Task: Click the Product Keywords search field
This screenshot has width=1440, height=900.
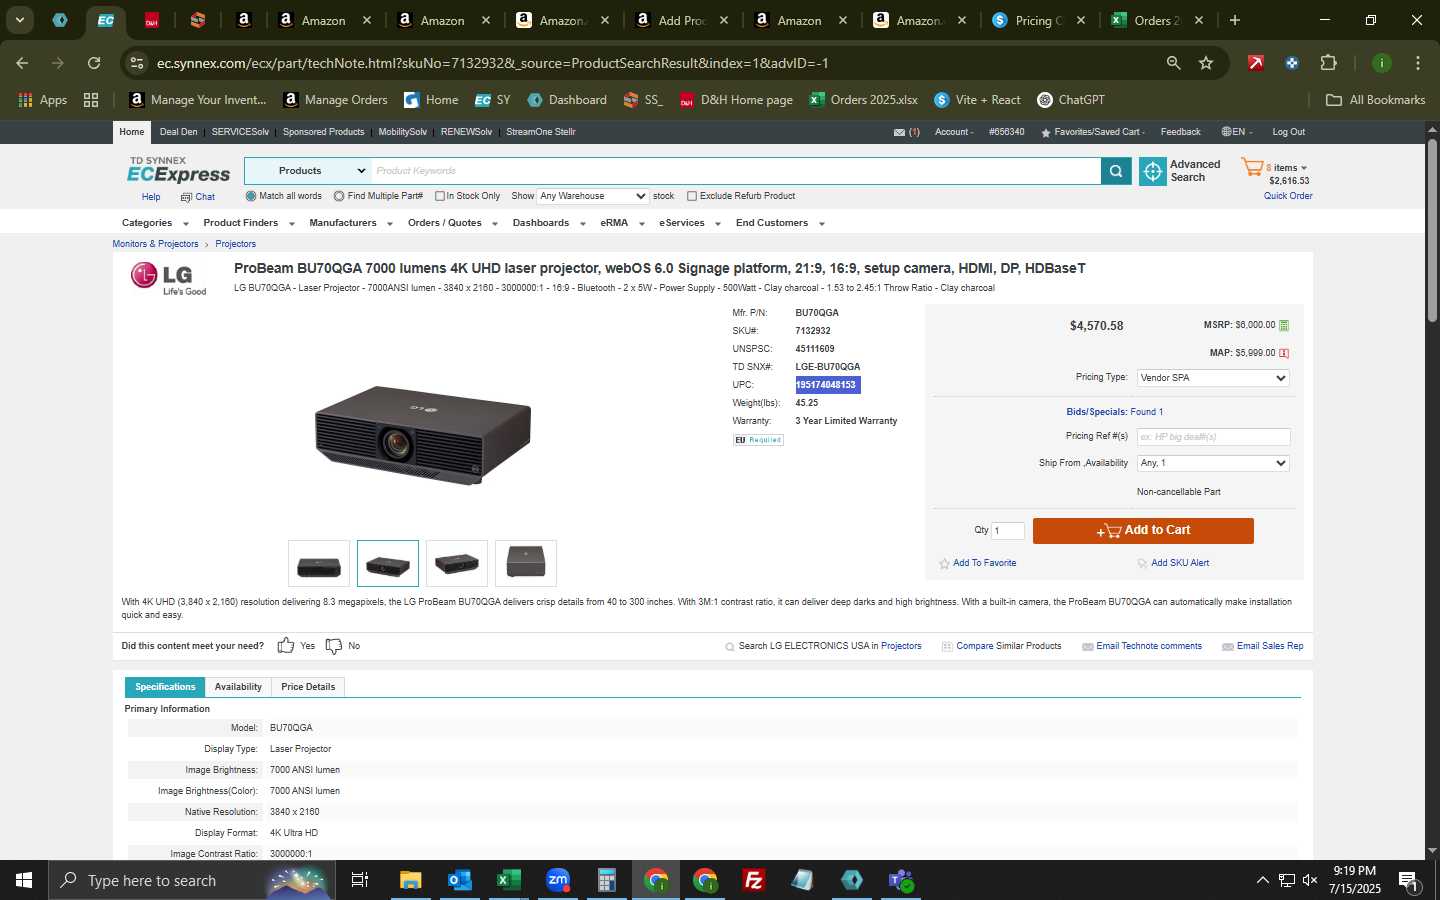Action: click(736, 171)
